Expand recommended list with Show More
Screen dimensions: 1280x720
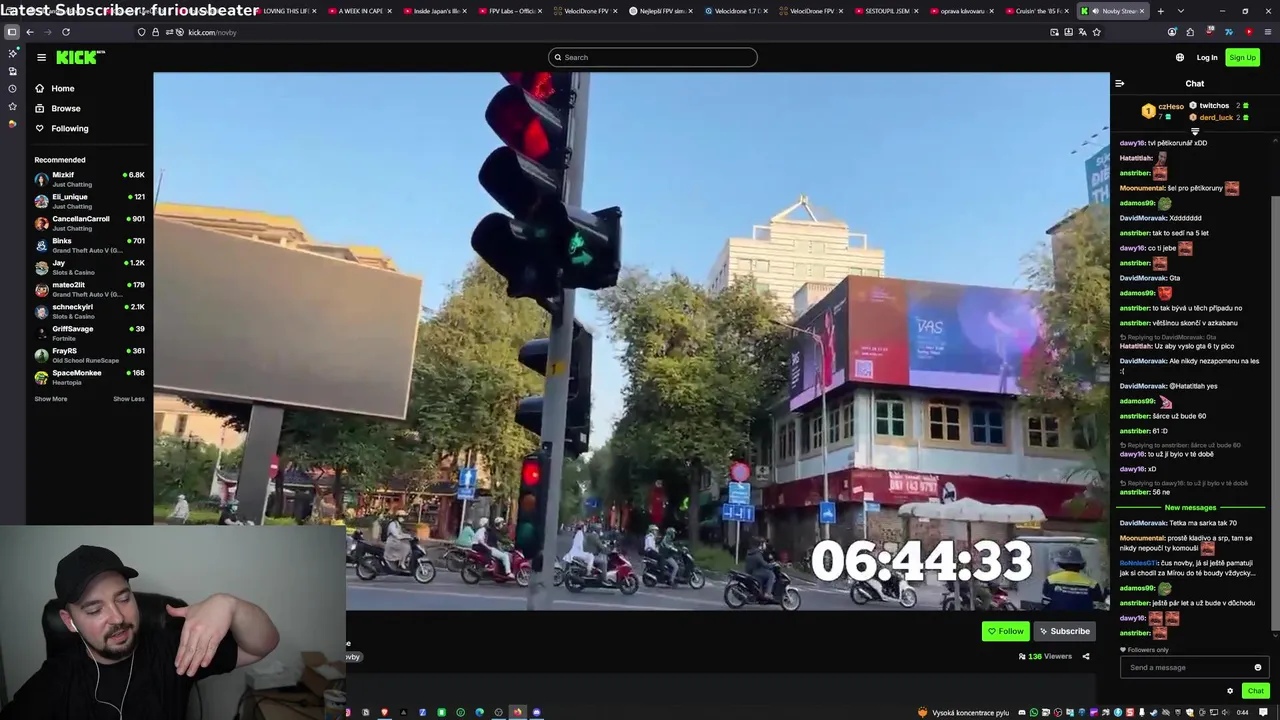coord(51,399)
